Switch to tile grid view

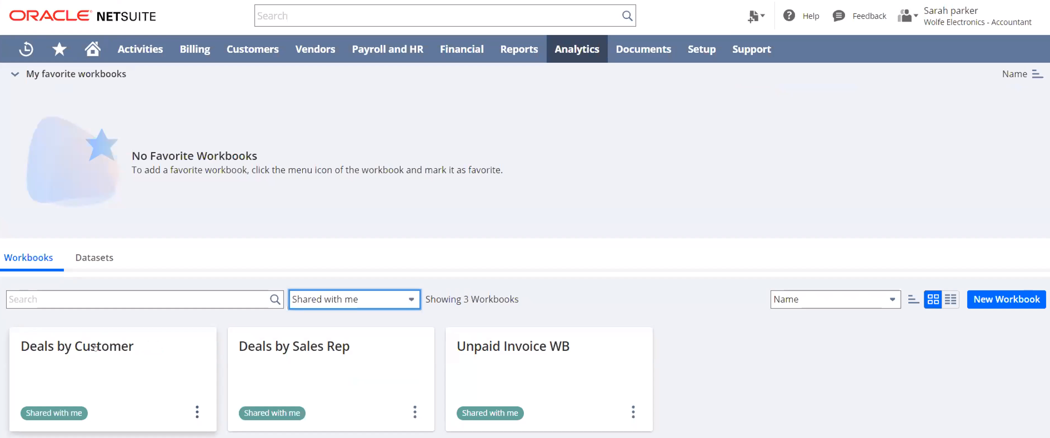(933, 299)
